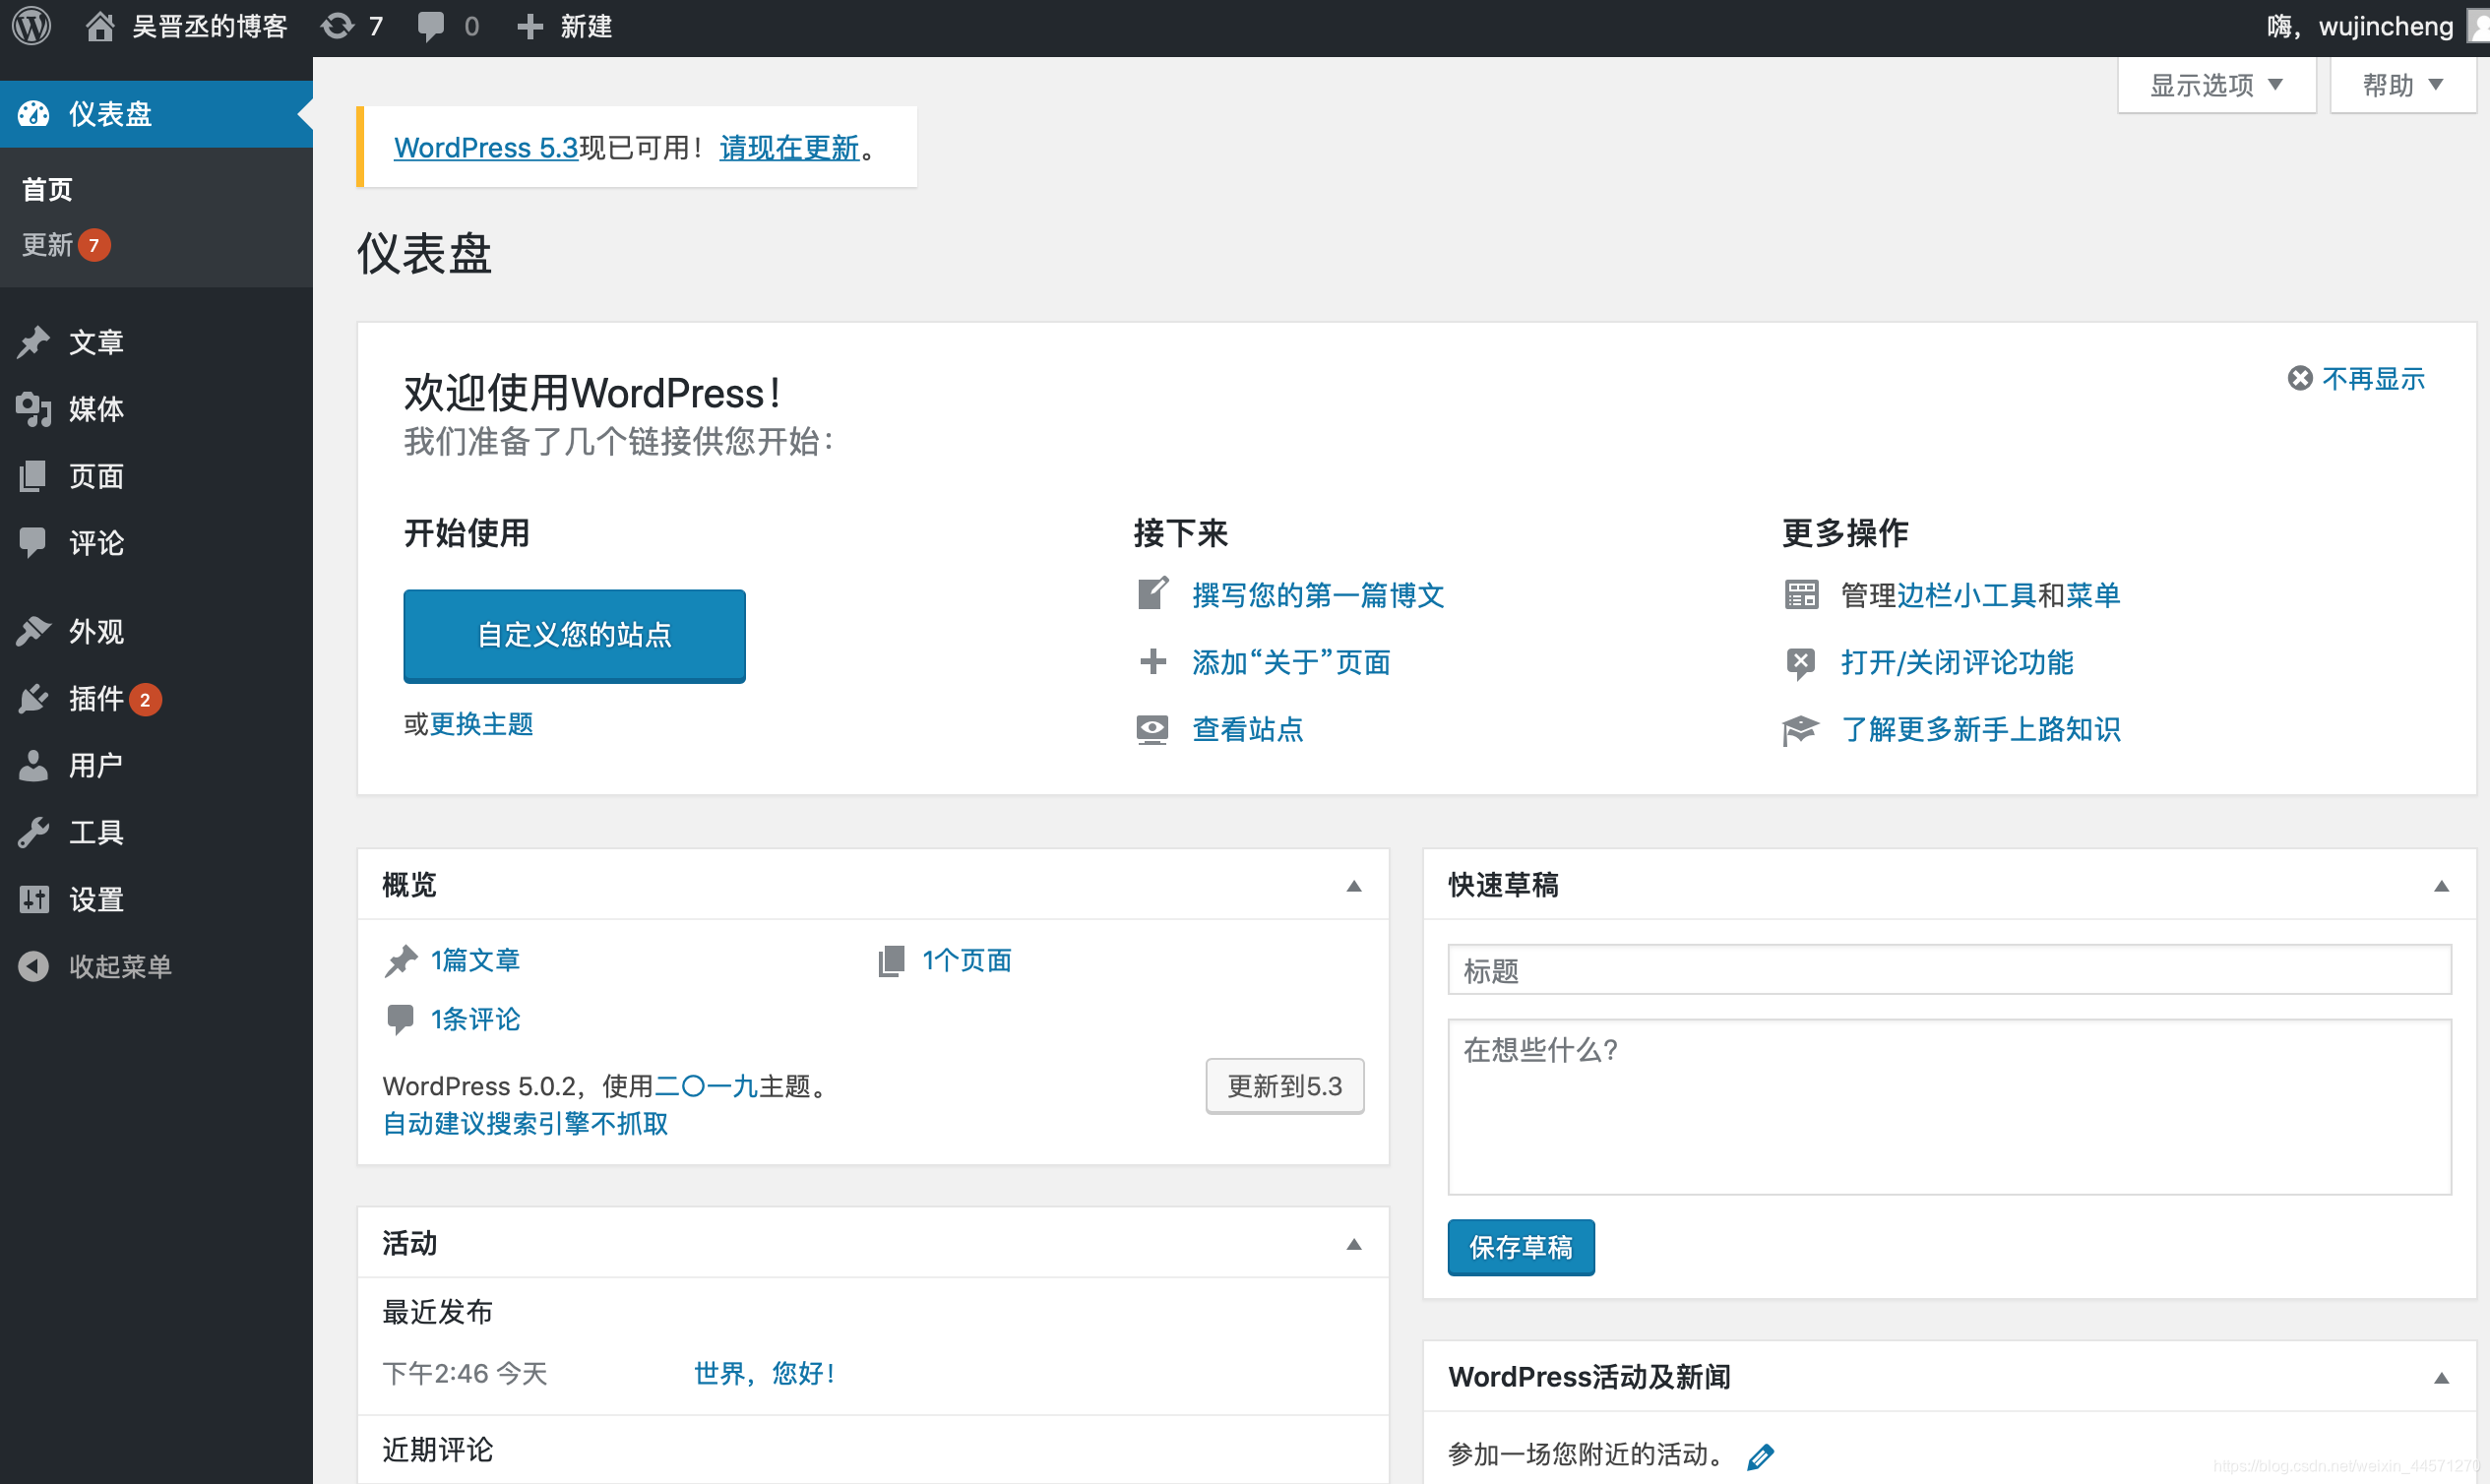
Task: Open the 设置 menu label
Action: click(96, 899)
